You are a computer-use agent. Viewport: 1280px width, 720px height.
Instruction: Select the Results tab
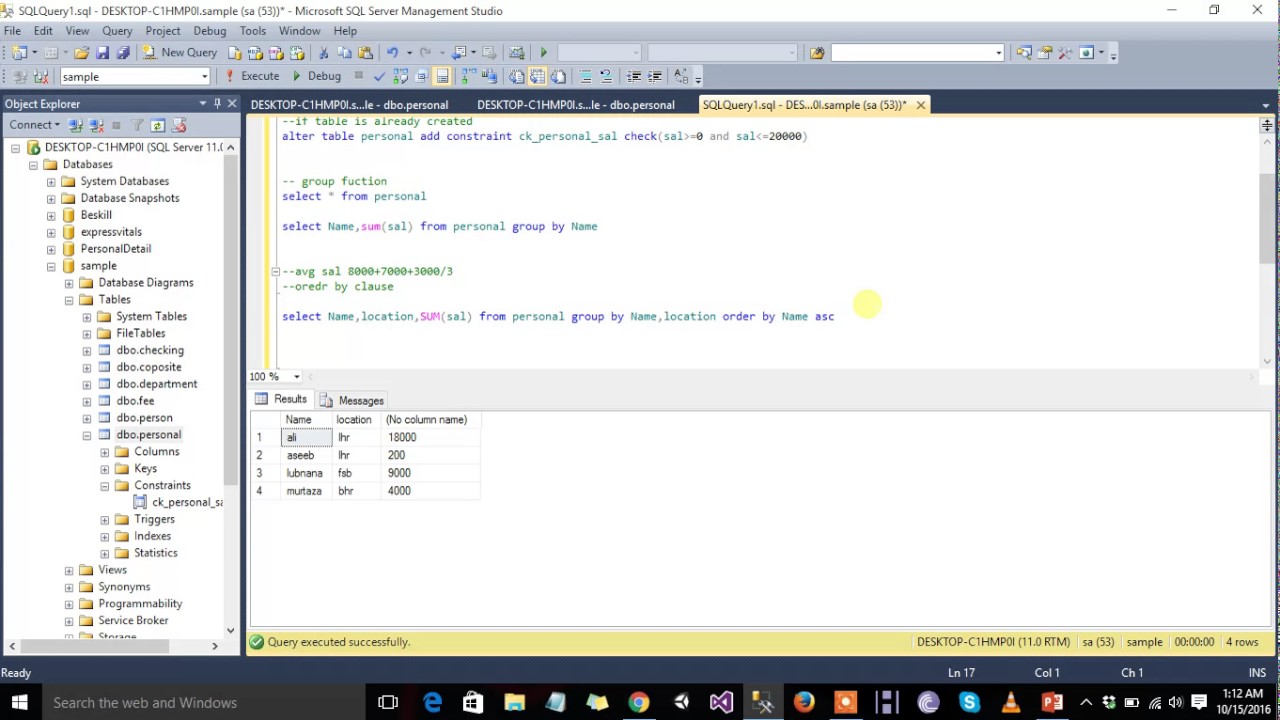281,399
